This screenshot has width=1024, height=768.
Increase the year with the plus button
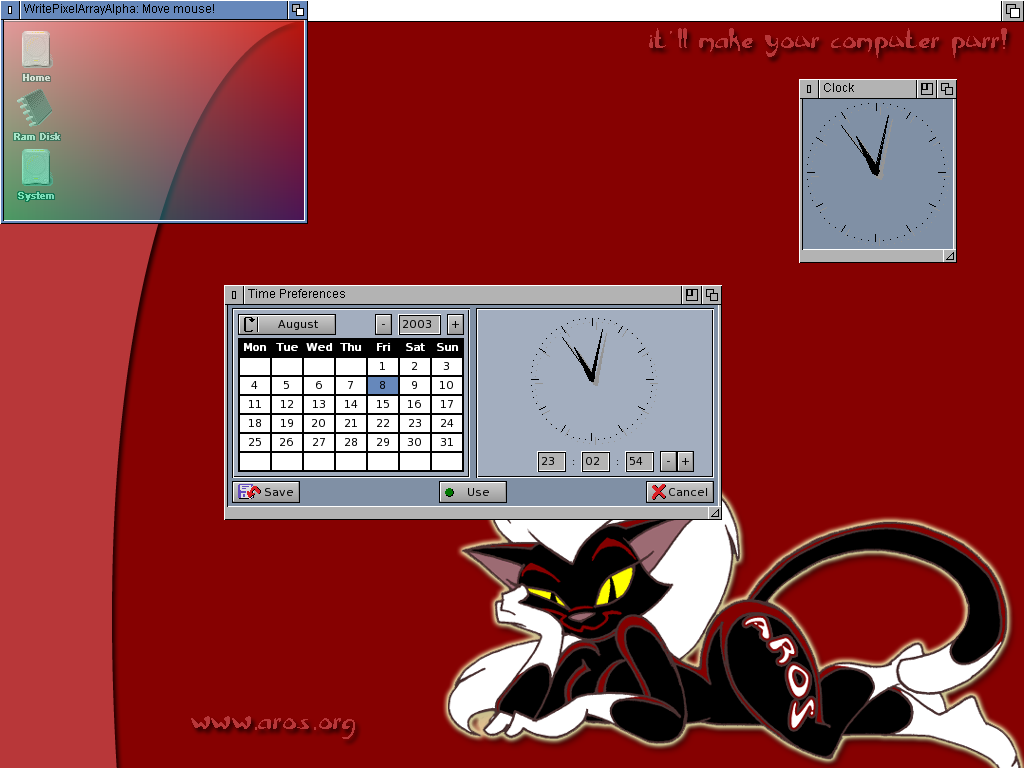pos(455,325)
